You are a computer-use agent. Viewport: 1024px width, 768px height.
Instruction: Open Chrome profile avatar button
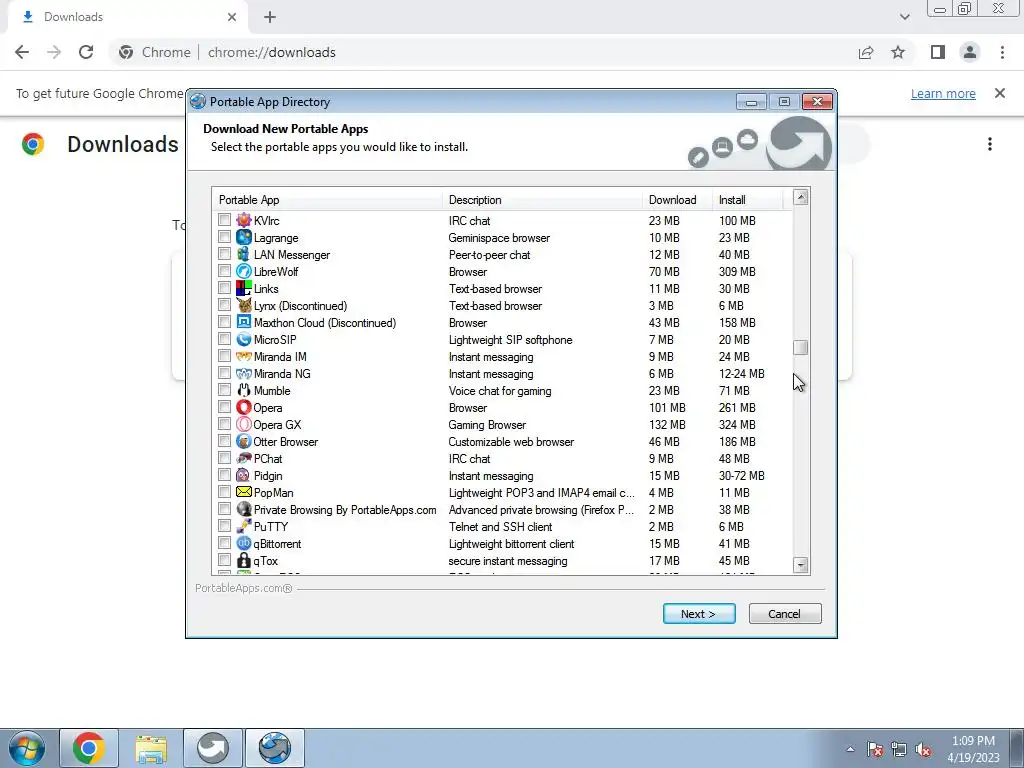[970, 52]
